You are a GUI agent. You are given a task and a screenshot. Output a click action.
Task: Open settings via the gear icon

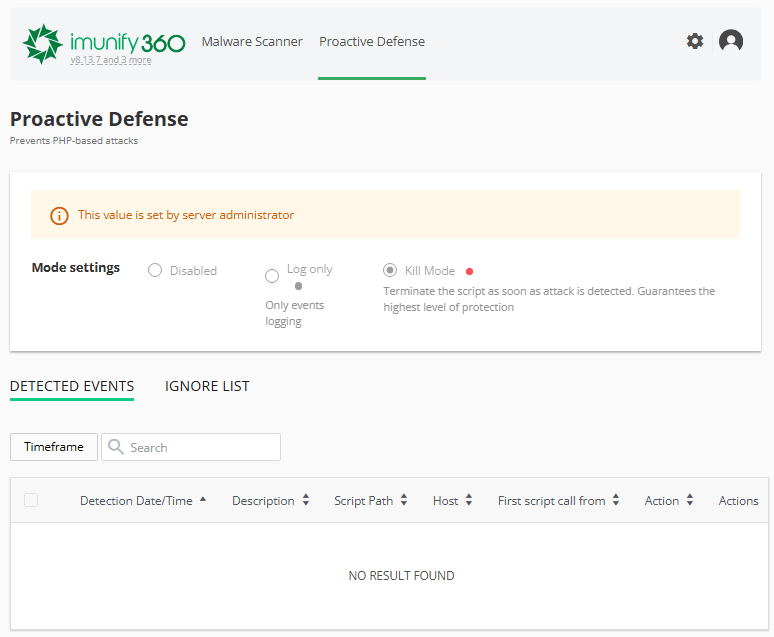695,41
